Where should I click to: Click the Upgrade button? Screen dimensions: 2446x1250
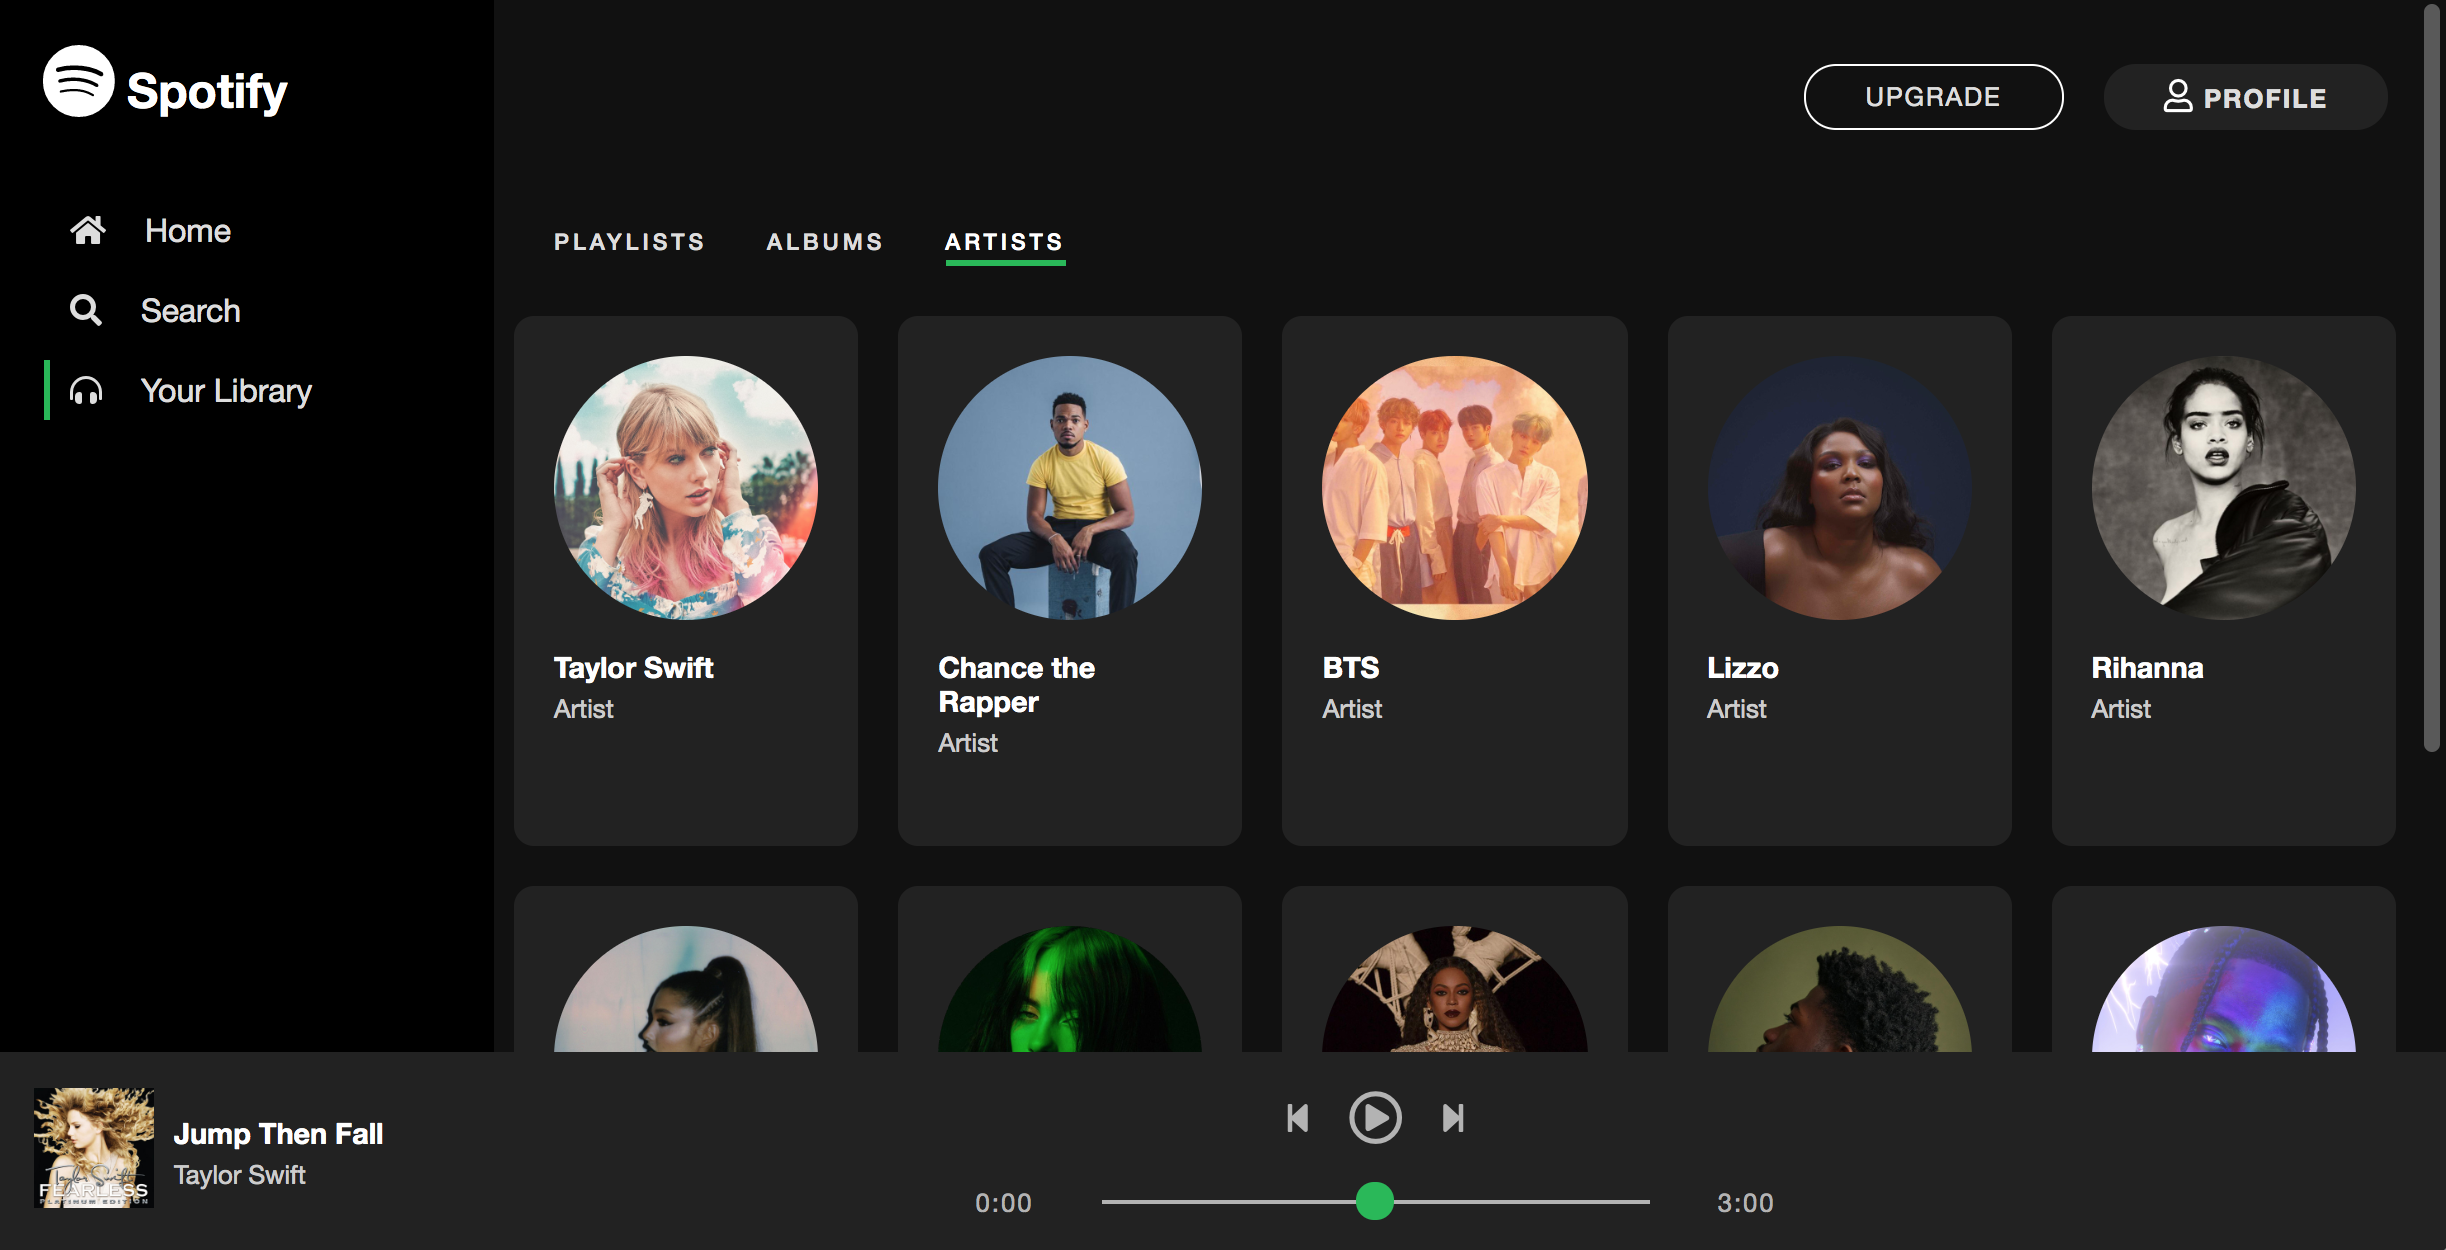(1933, 97)
